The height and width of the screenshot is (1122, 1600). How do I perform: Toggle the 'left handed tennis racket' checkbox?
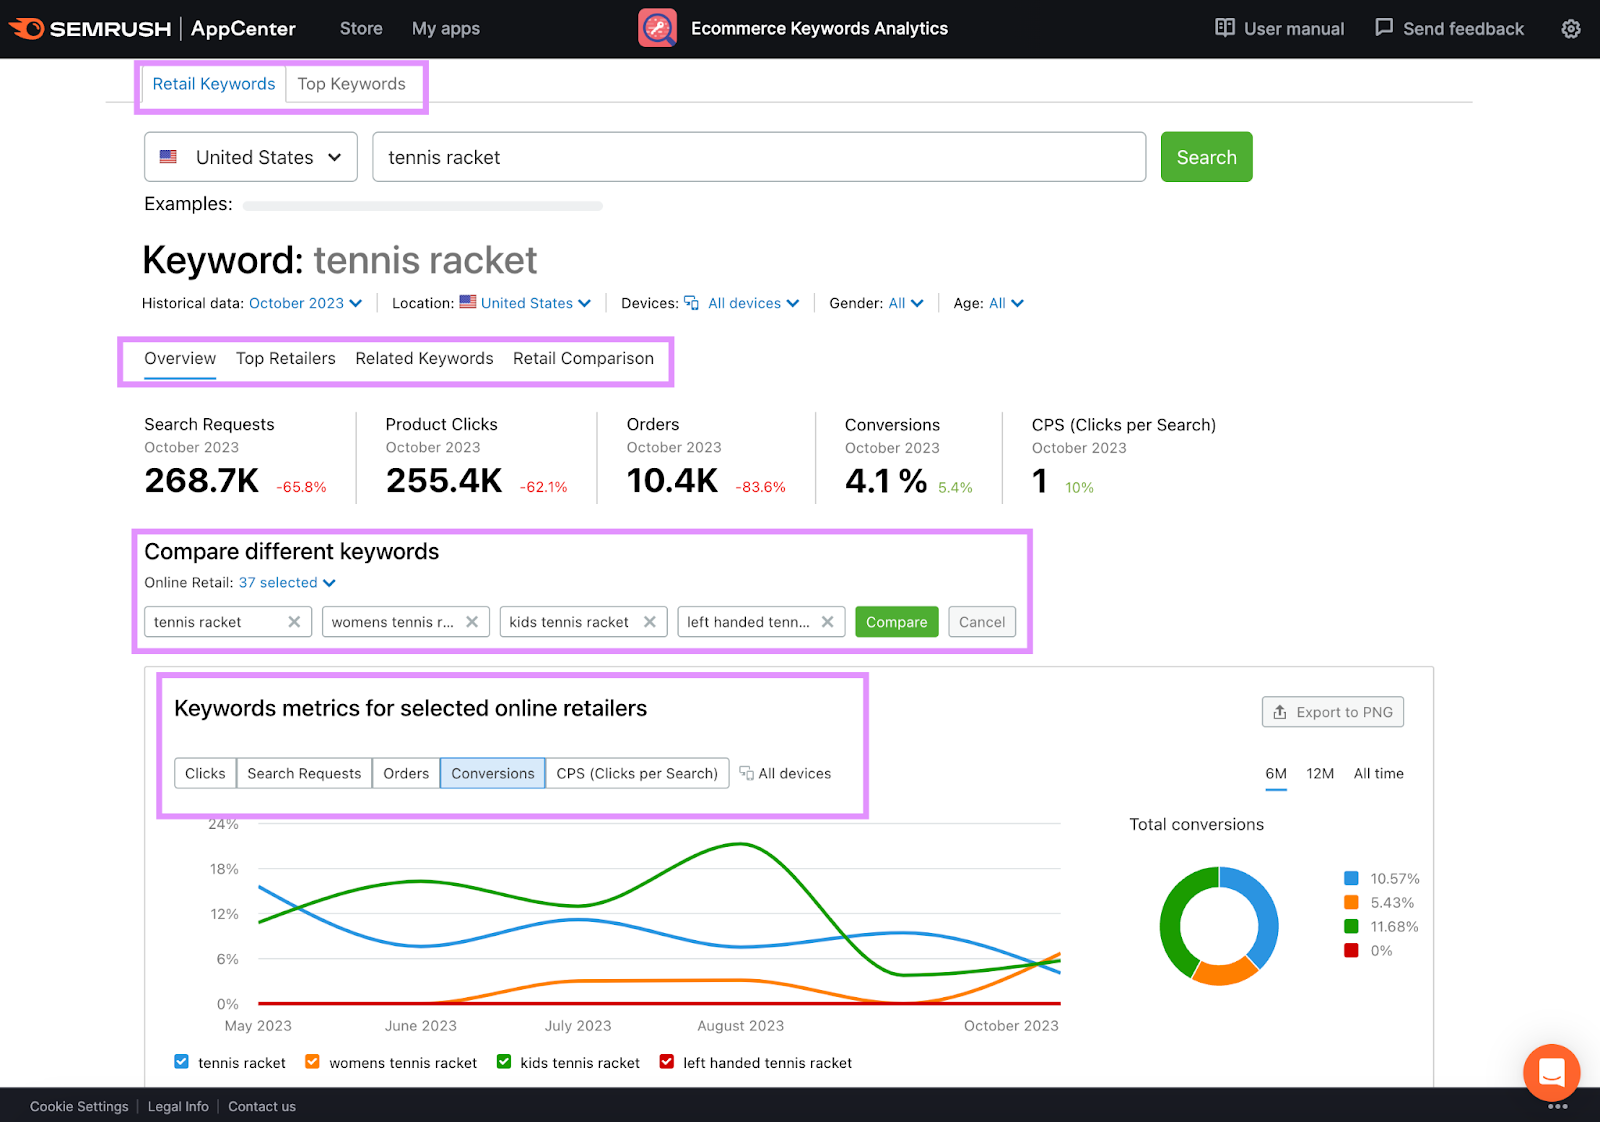point(667,1062)
